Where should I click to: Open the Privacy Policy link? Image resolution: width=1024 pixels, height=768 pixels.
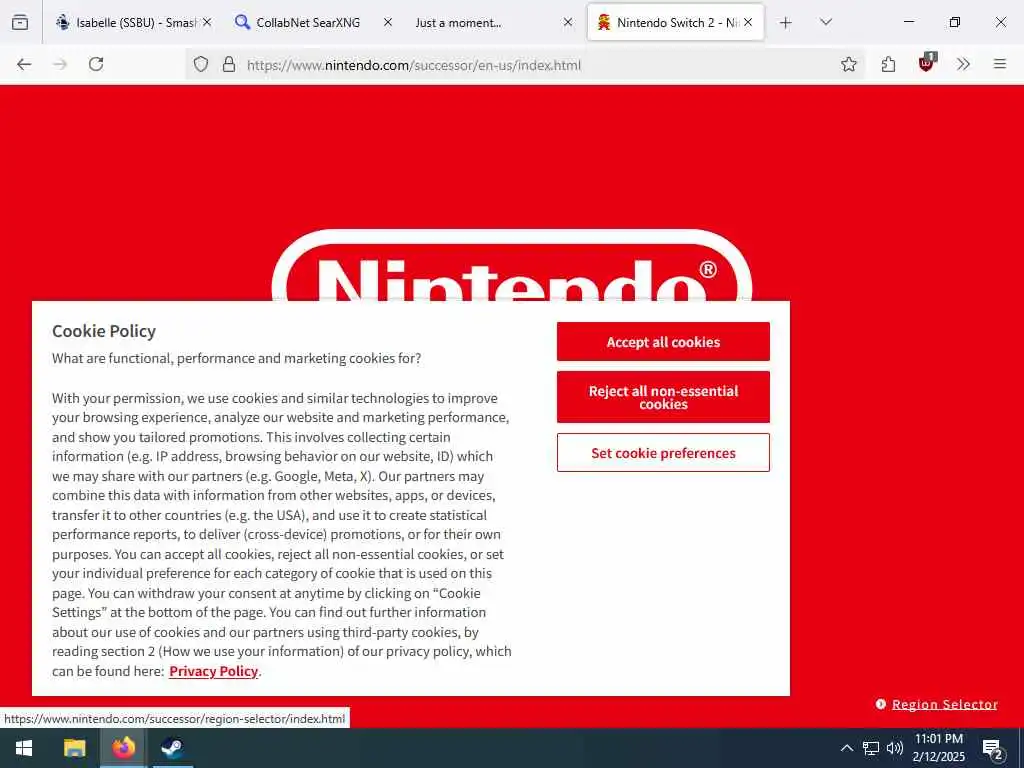[x=214, y=671]
